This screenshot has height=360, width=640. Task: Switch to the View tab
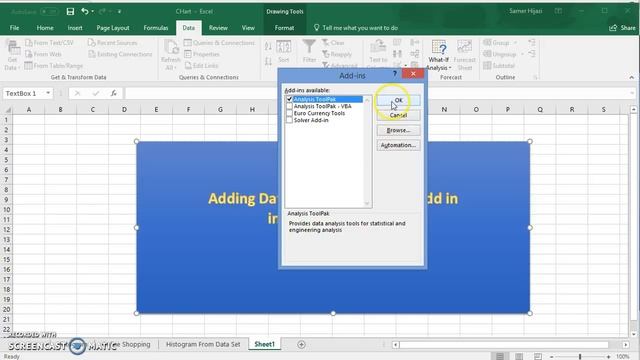point(248,28)
